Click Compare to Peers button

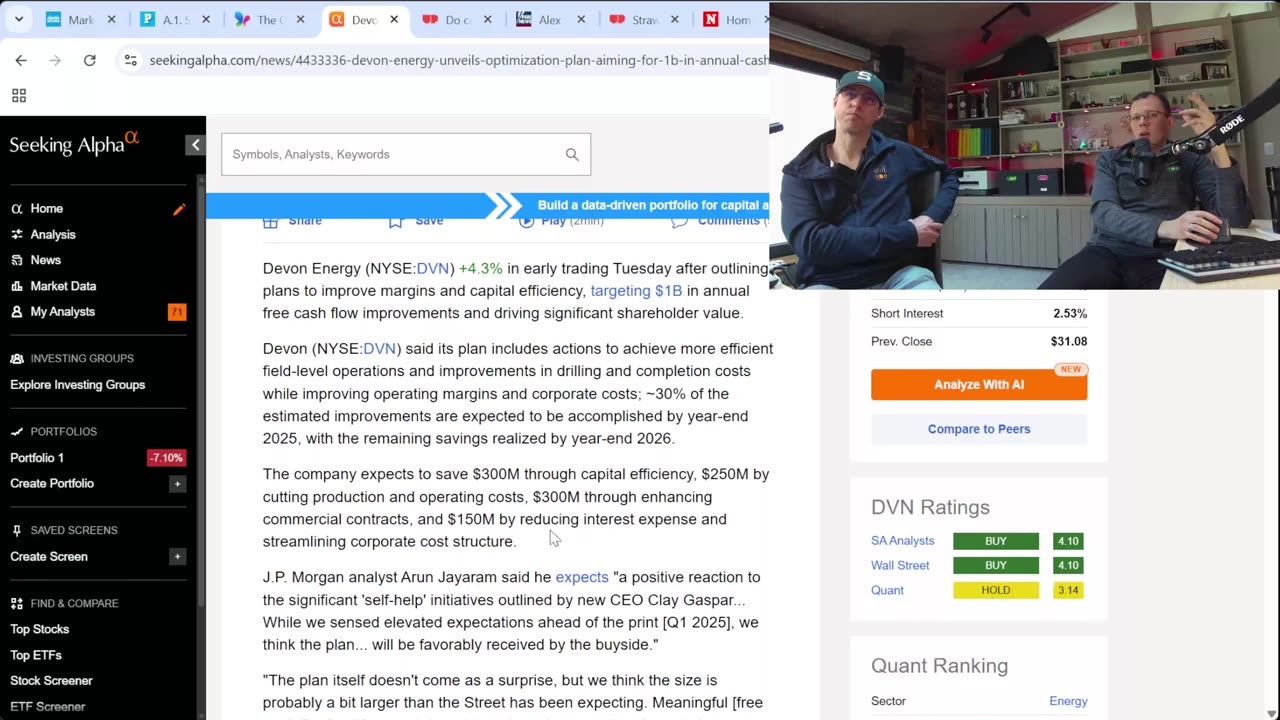click(979, 429)
